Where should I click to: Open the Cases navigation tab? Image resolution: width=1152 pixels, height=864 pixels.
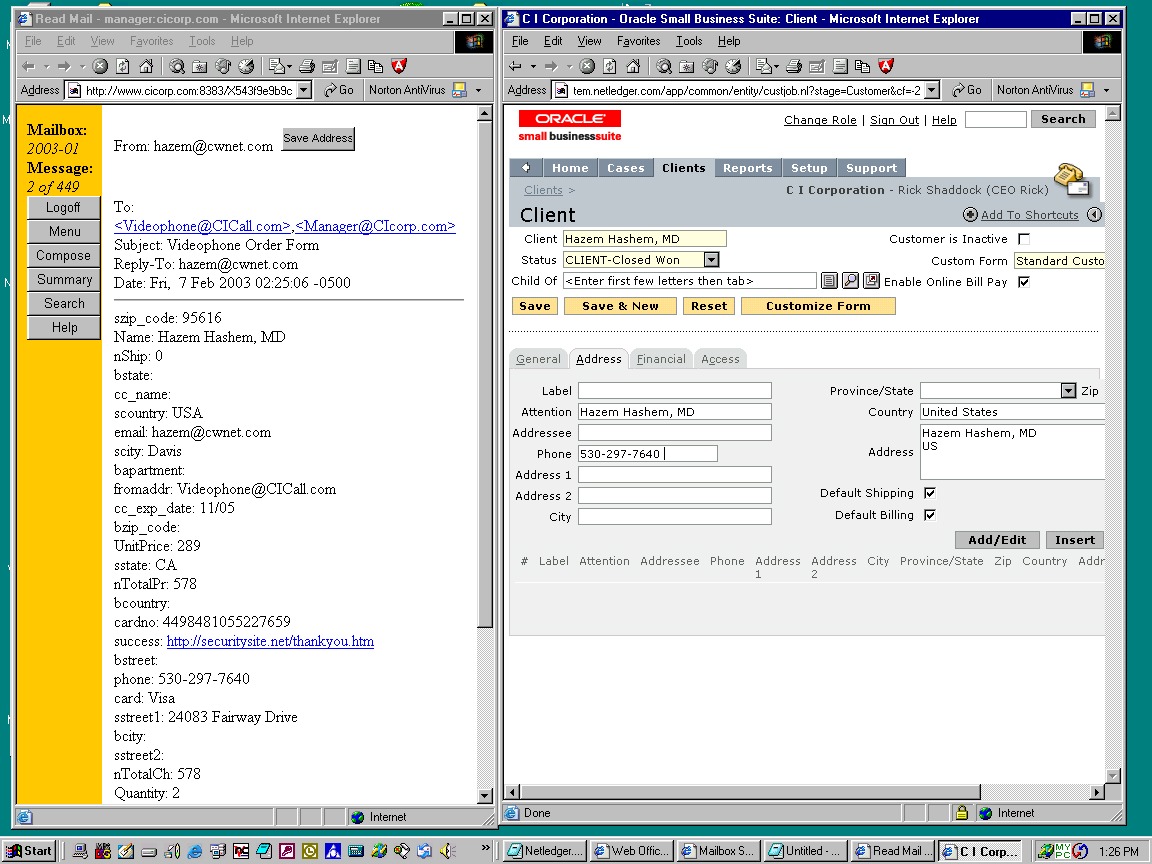[x=625, y=168]
